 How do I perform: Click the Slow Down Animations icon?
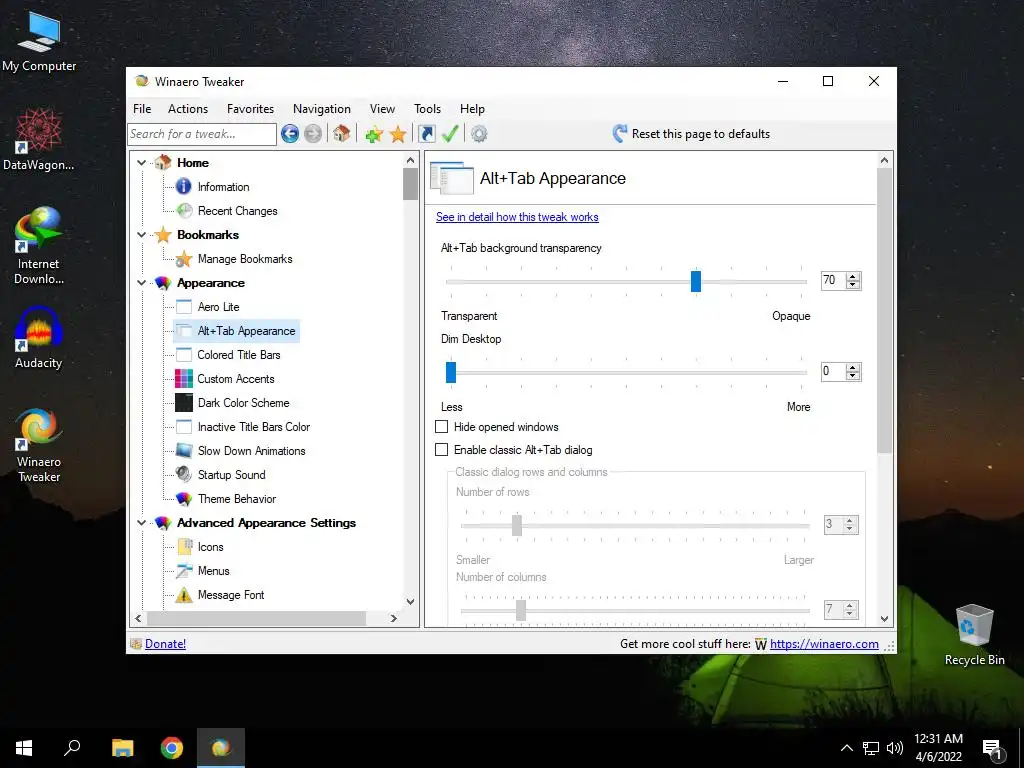click(x=184, y=451)
